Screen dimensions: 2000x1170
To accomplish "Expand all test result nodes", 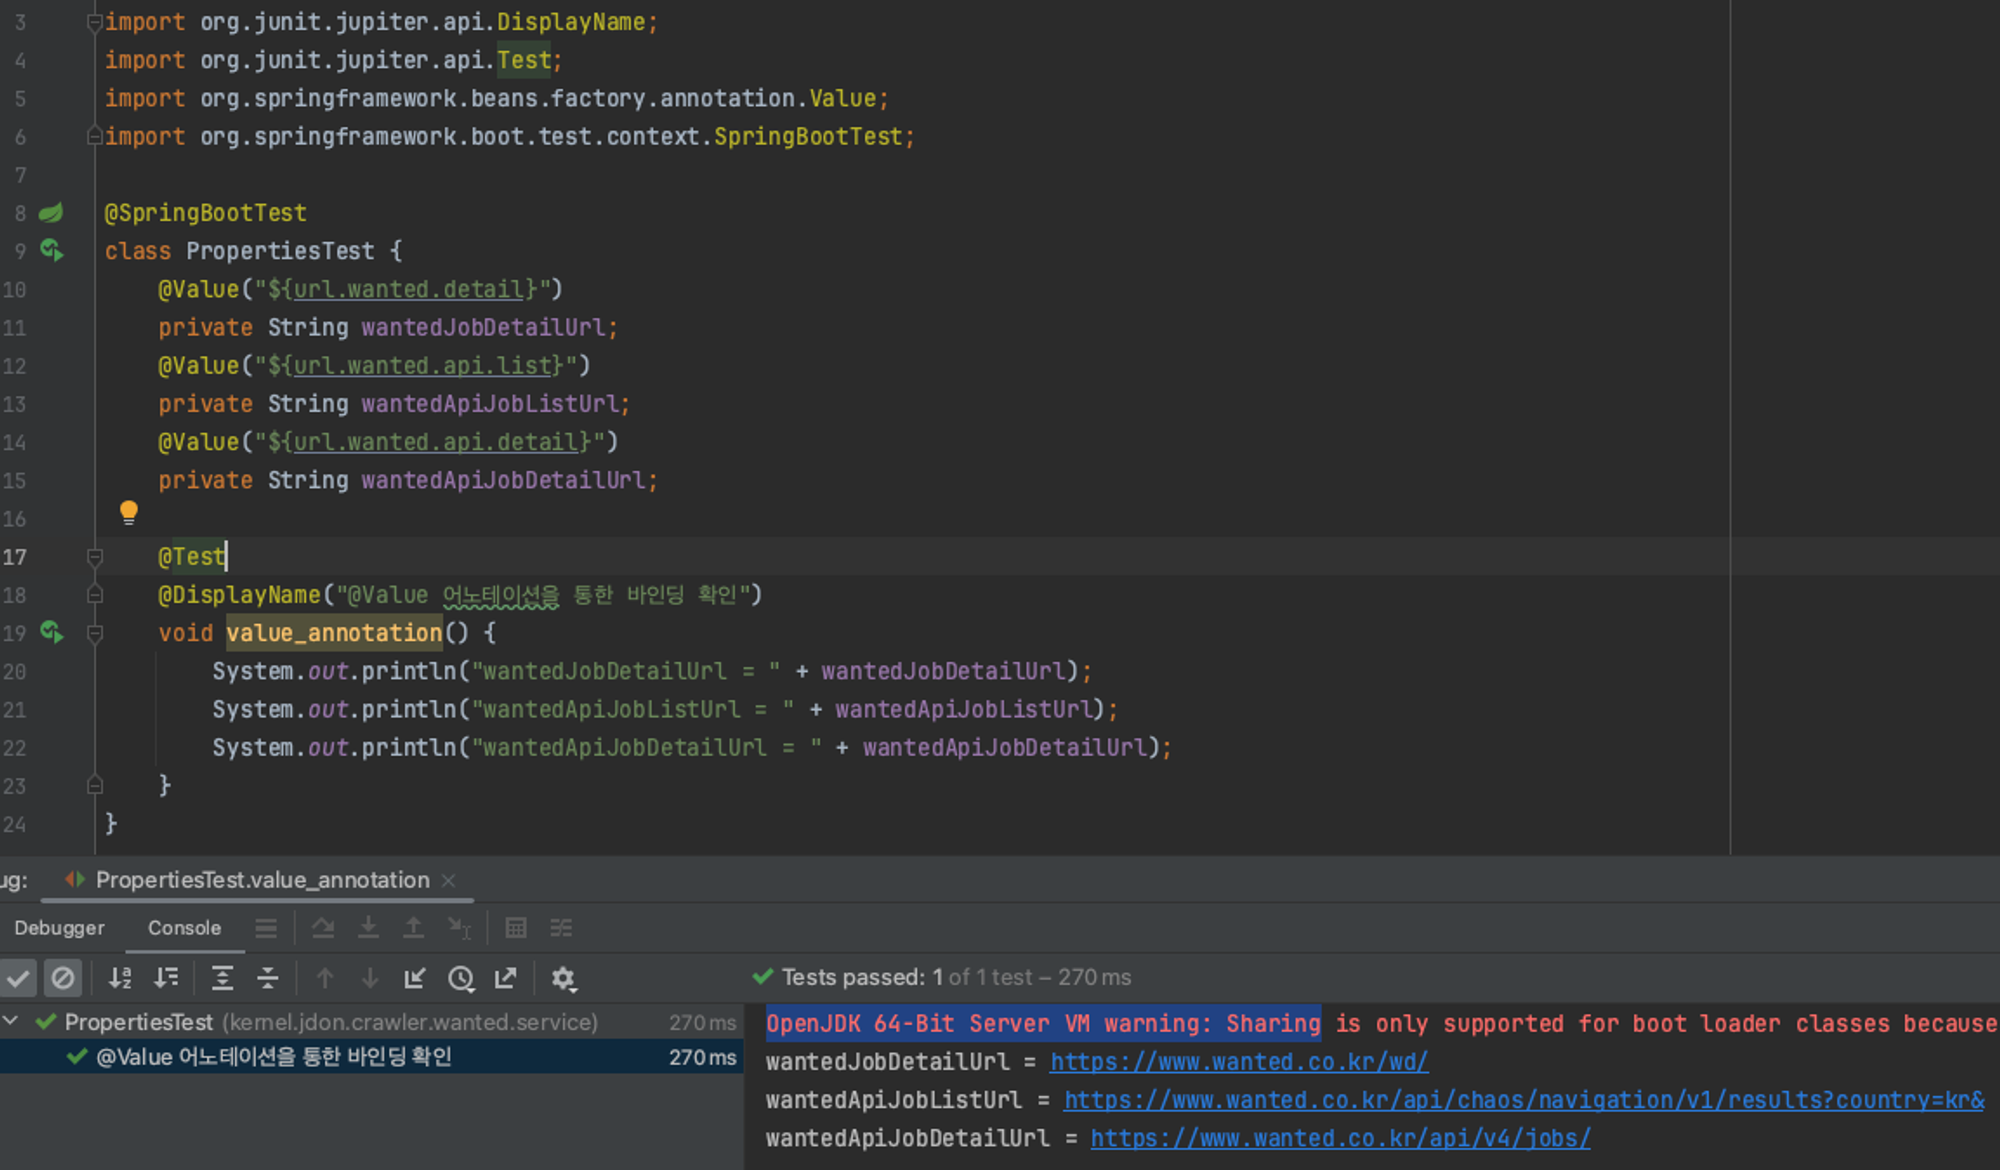I will [x=222, y=978].
